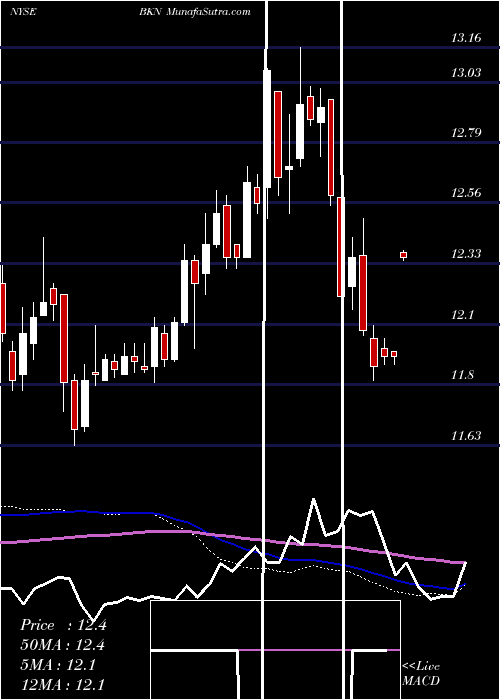Click the Price : 12.4 readout

63,625
